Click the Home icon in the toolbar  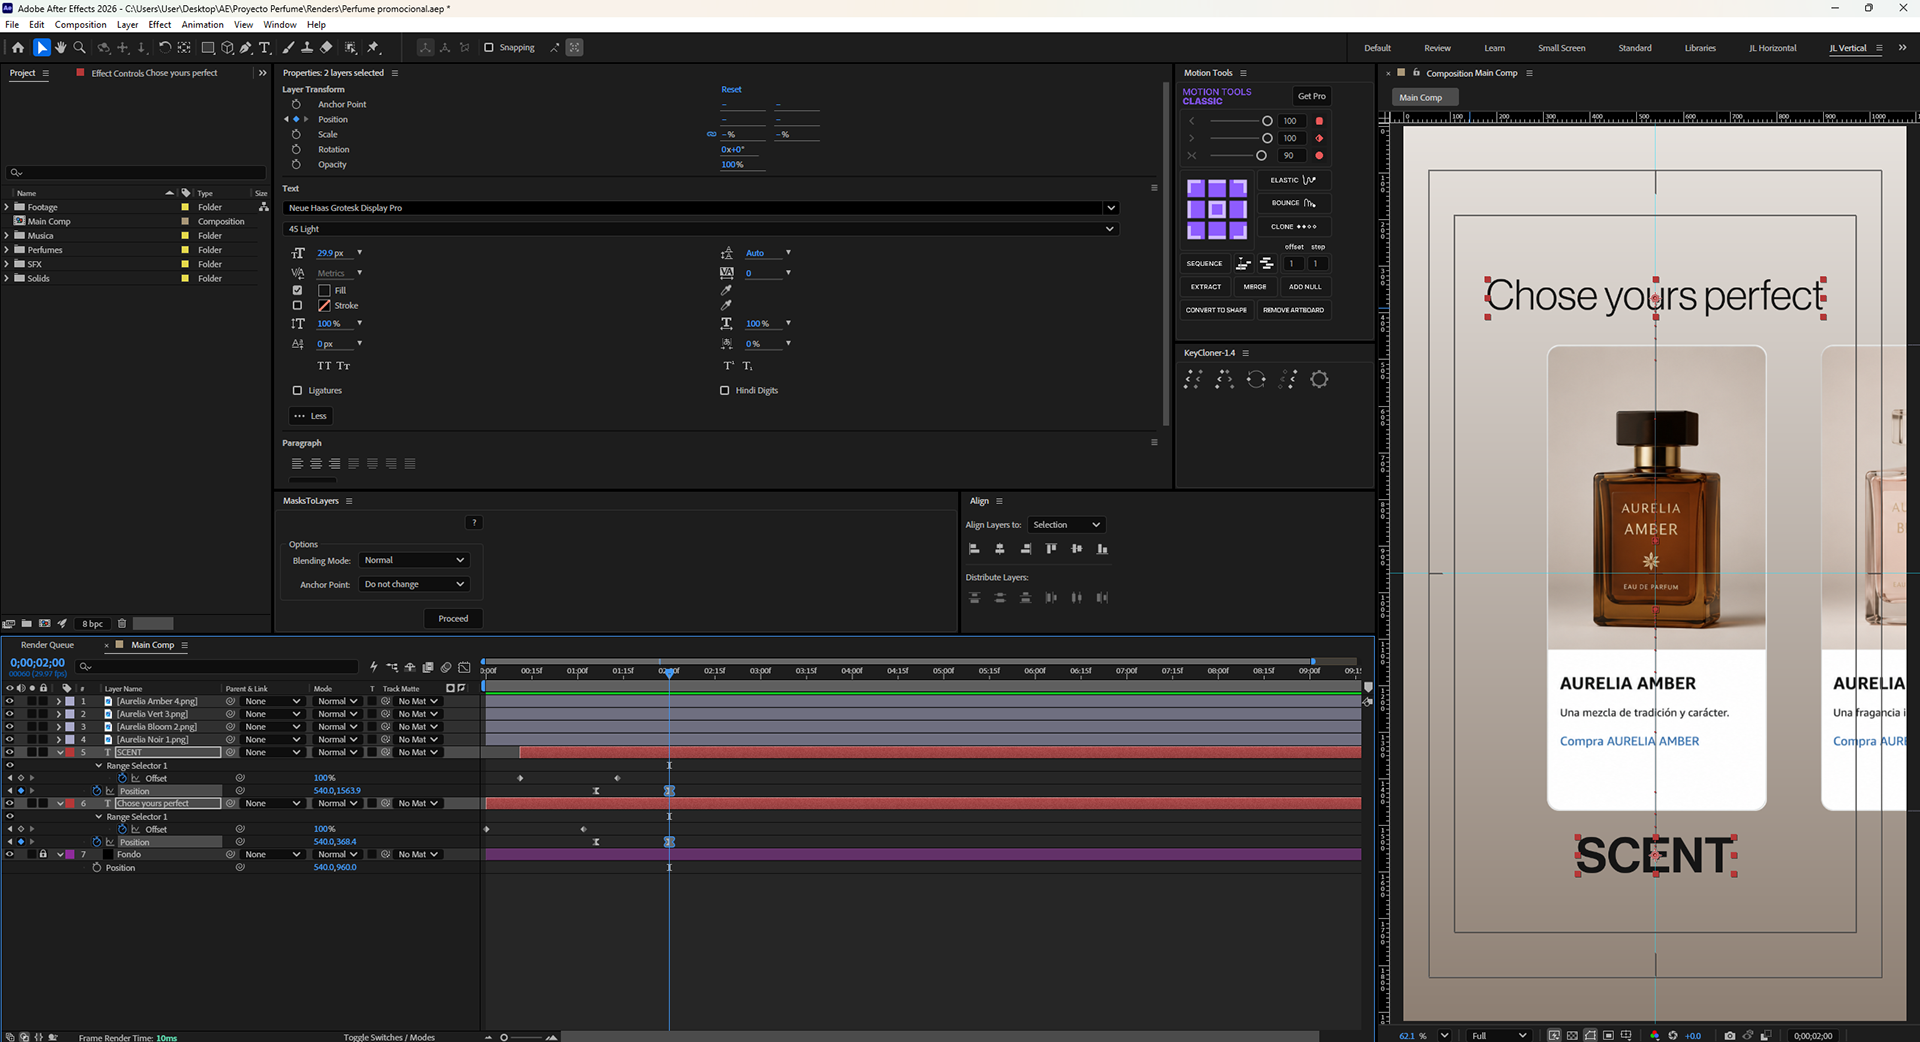point(18,48)
